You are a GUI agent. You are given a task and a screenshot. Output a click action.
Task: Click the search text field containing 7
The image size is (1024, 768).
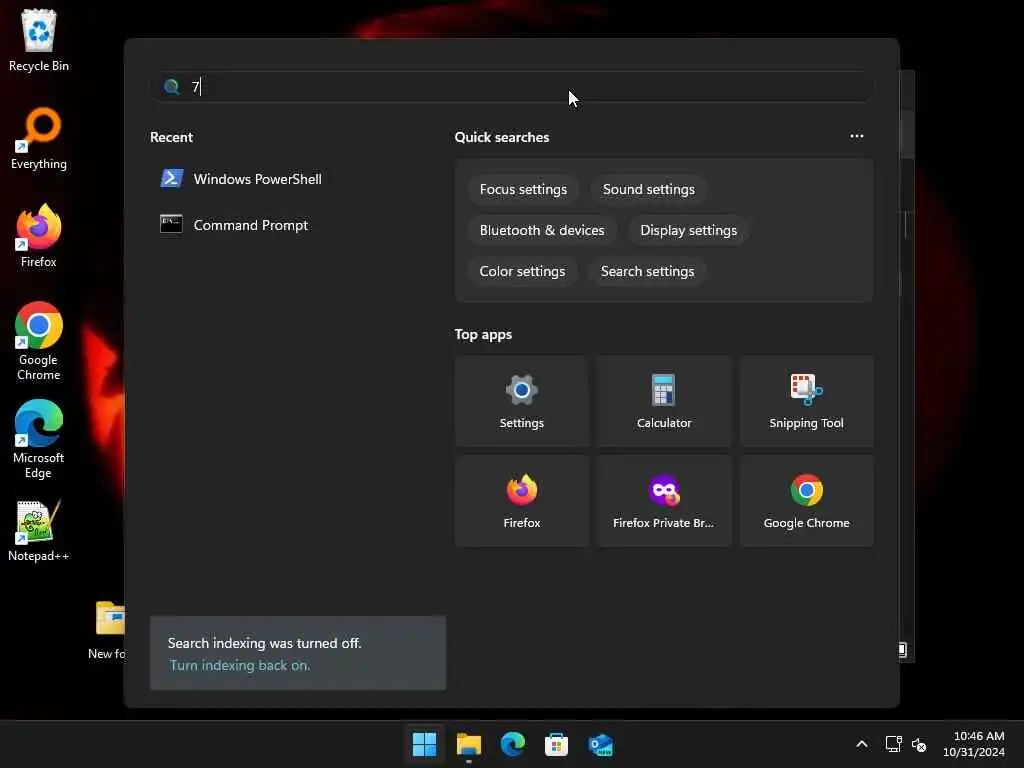(512, 87)
